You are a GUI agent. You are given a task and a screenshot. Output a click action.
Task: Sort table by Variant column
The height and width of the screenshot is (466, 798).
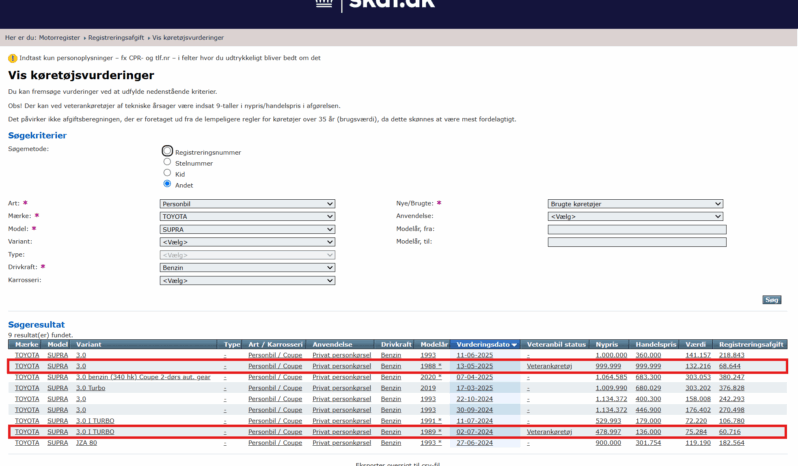click(89, 344)
